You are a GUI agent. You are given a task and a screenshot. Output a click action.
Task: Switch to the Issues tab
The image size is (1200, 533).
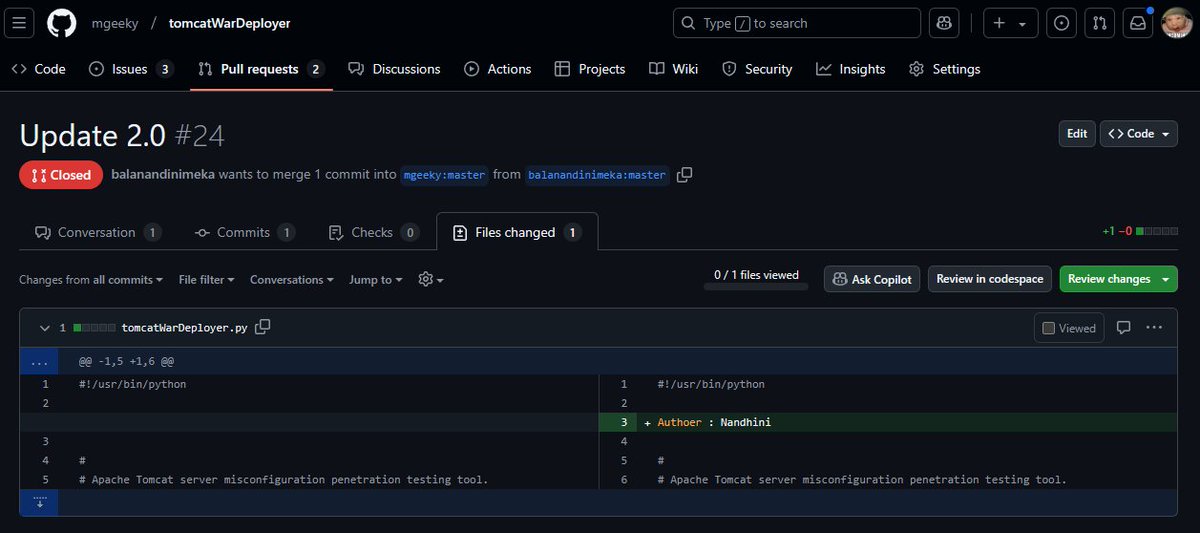pyautogui.click(x=130, y=69)
